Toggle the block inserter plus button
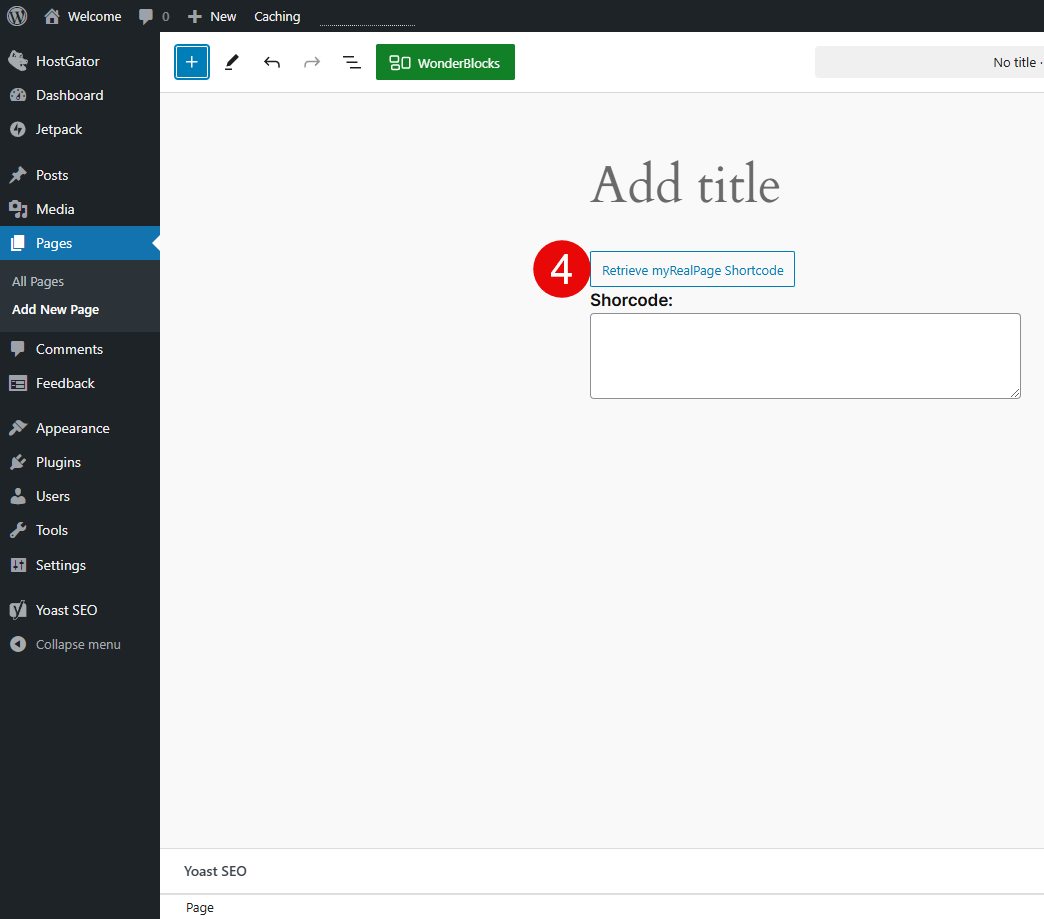 pos(192,62)
